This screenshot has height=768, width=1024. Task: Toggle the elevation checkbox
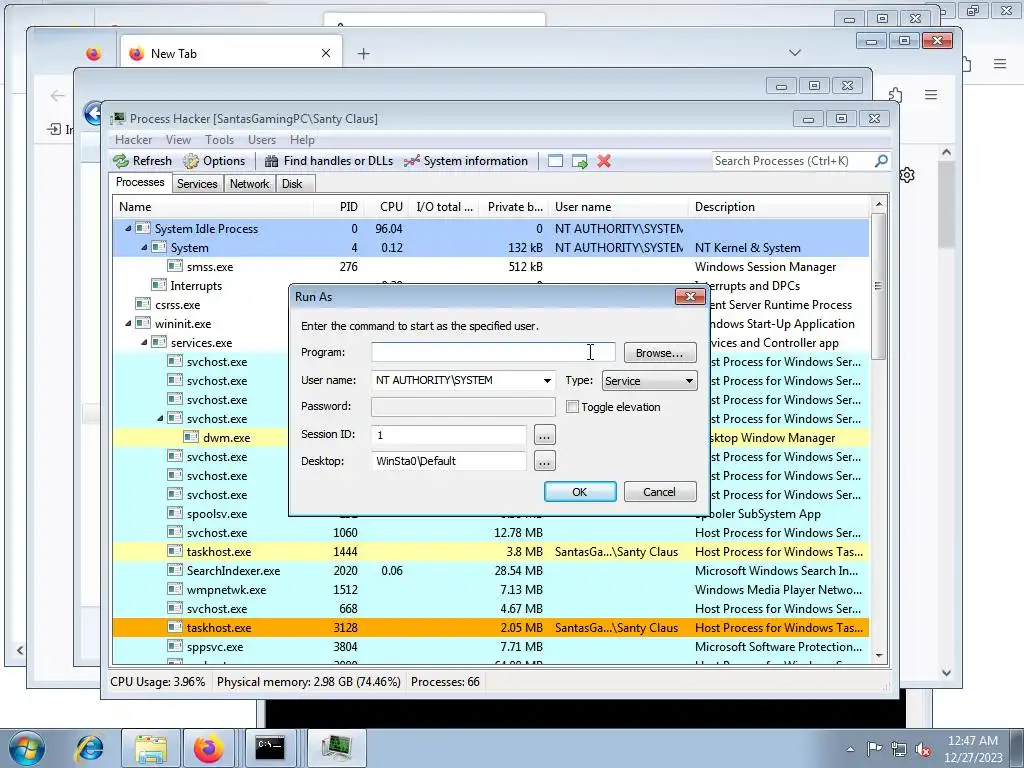click(572, 407)
